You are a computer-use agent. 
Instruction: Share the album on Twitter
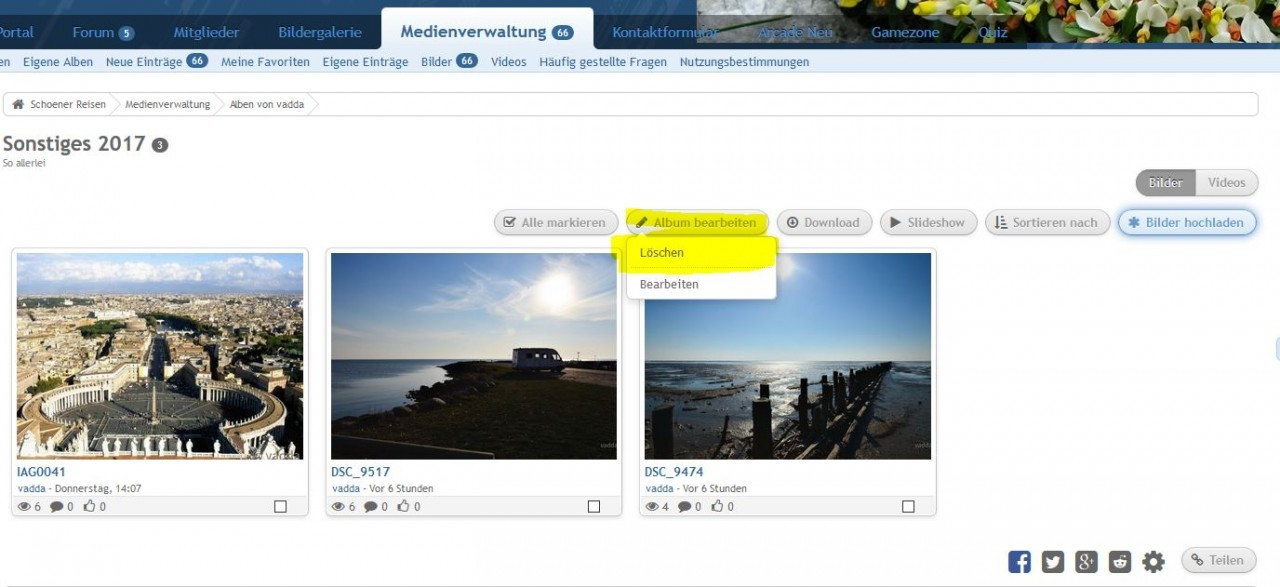(x=1053, y=561)
